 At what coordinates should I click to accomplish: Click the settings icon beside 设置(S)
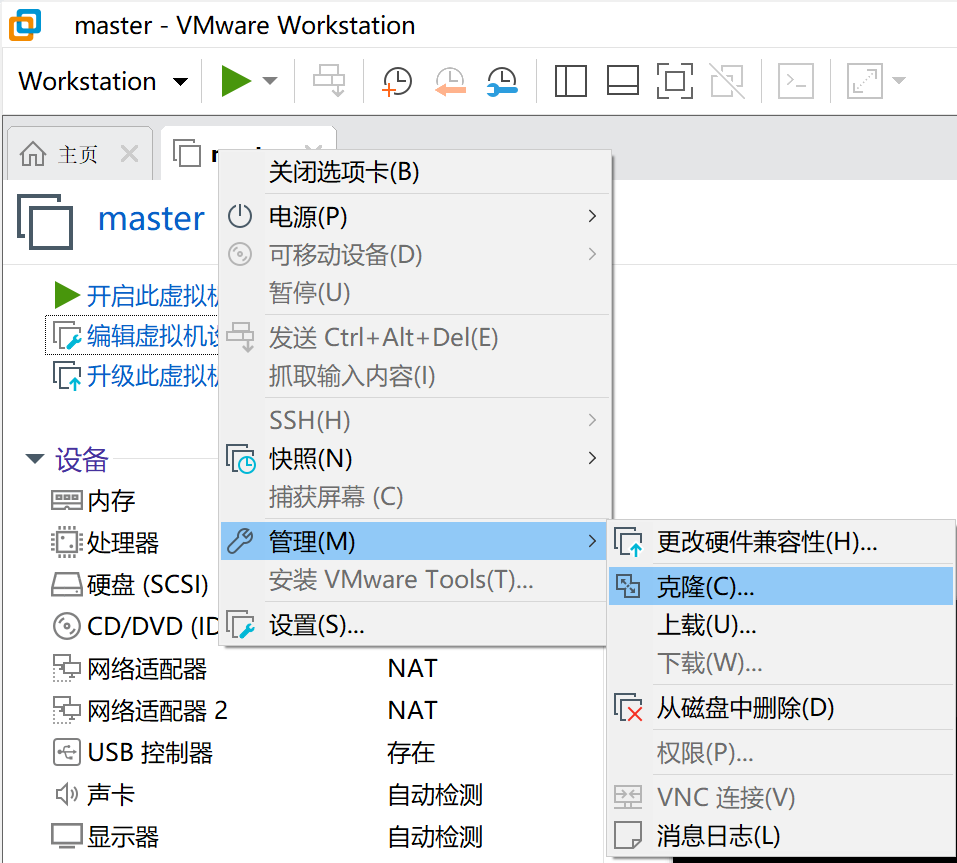coord(240,625)
